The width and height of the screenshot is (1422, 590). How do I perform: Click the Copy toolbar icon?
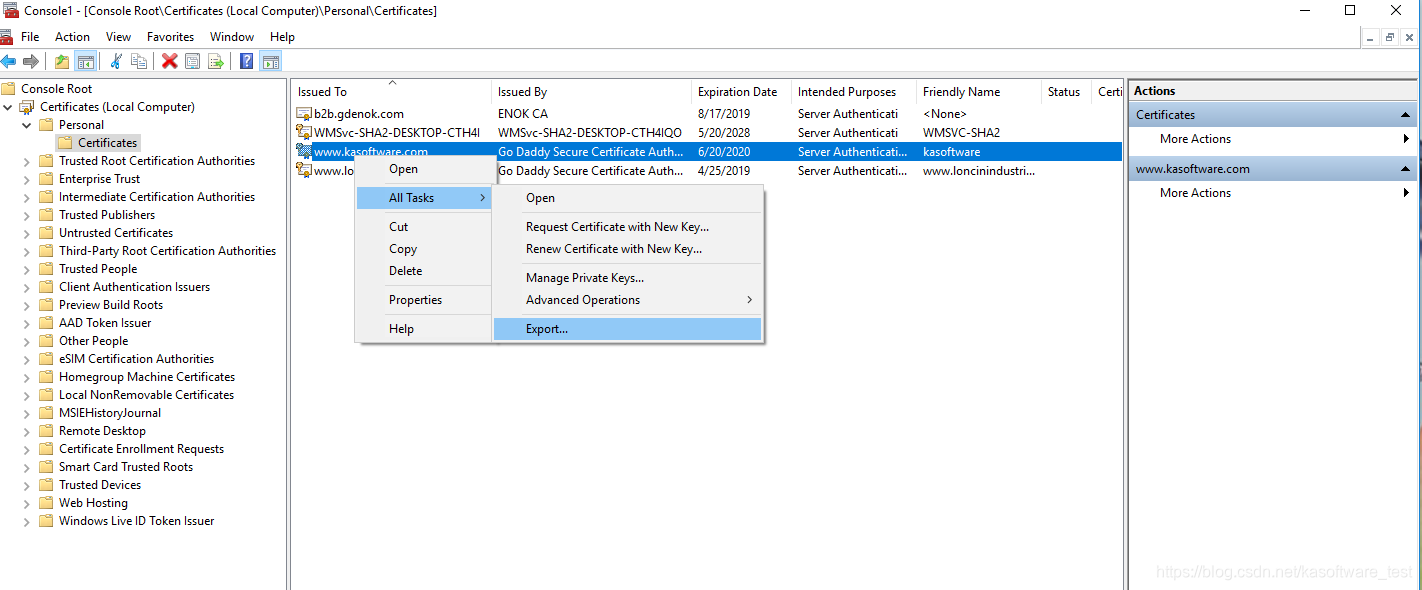point(139,62)
